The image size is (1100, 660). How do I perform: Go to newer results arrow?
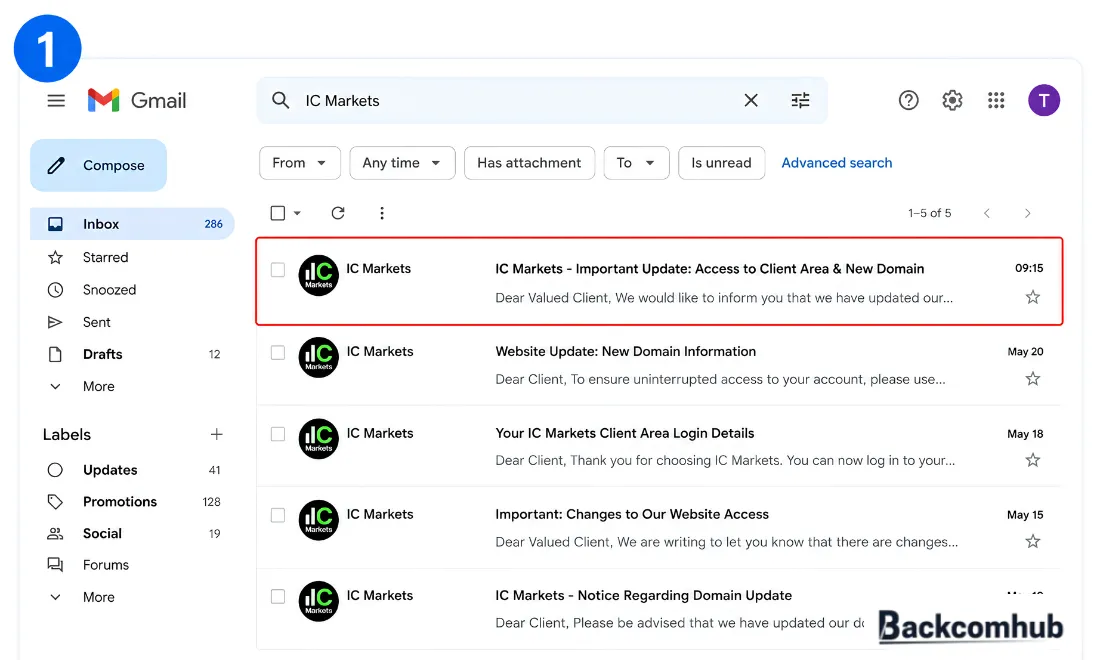pos(987,213)
